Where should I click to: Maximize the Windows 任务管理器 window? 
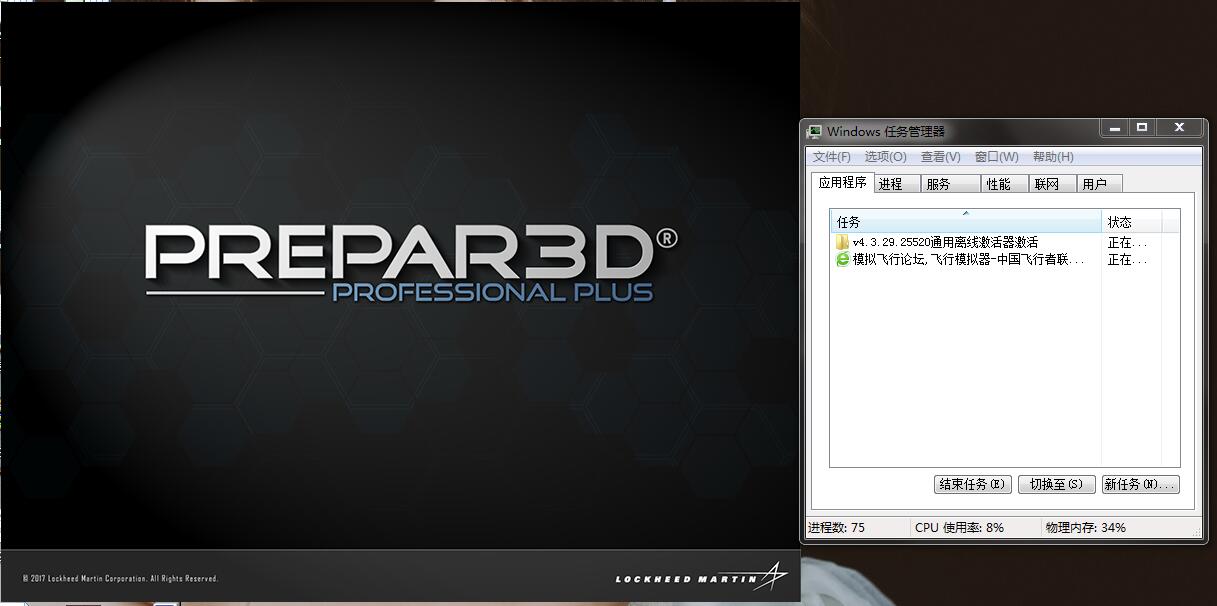(1141, 128)
